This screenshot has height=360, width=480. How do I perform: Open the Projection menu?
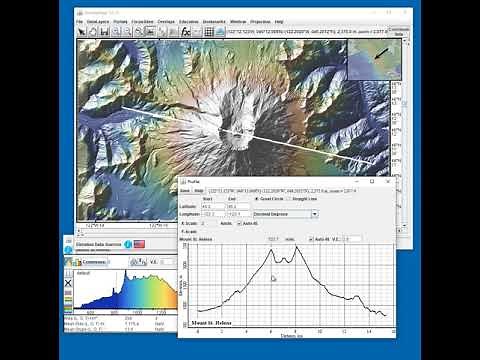[260, 22]
